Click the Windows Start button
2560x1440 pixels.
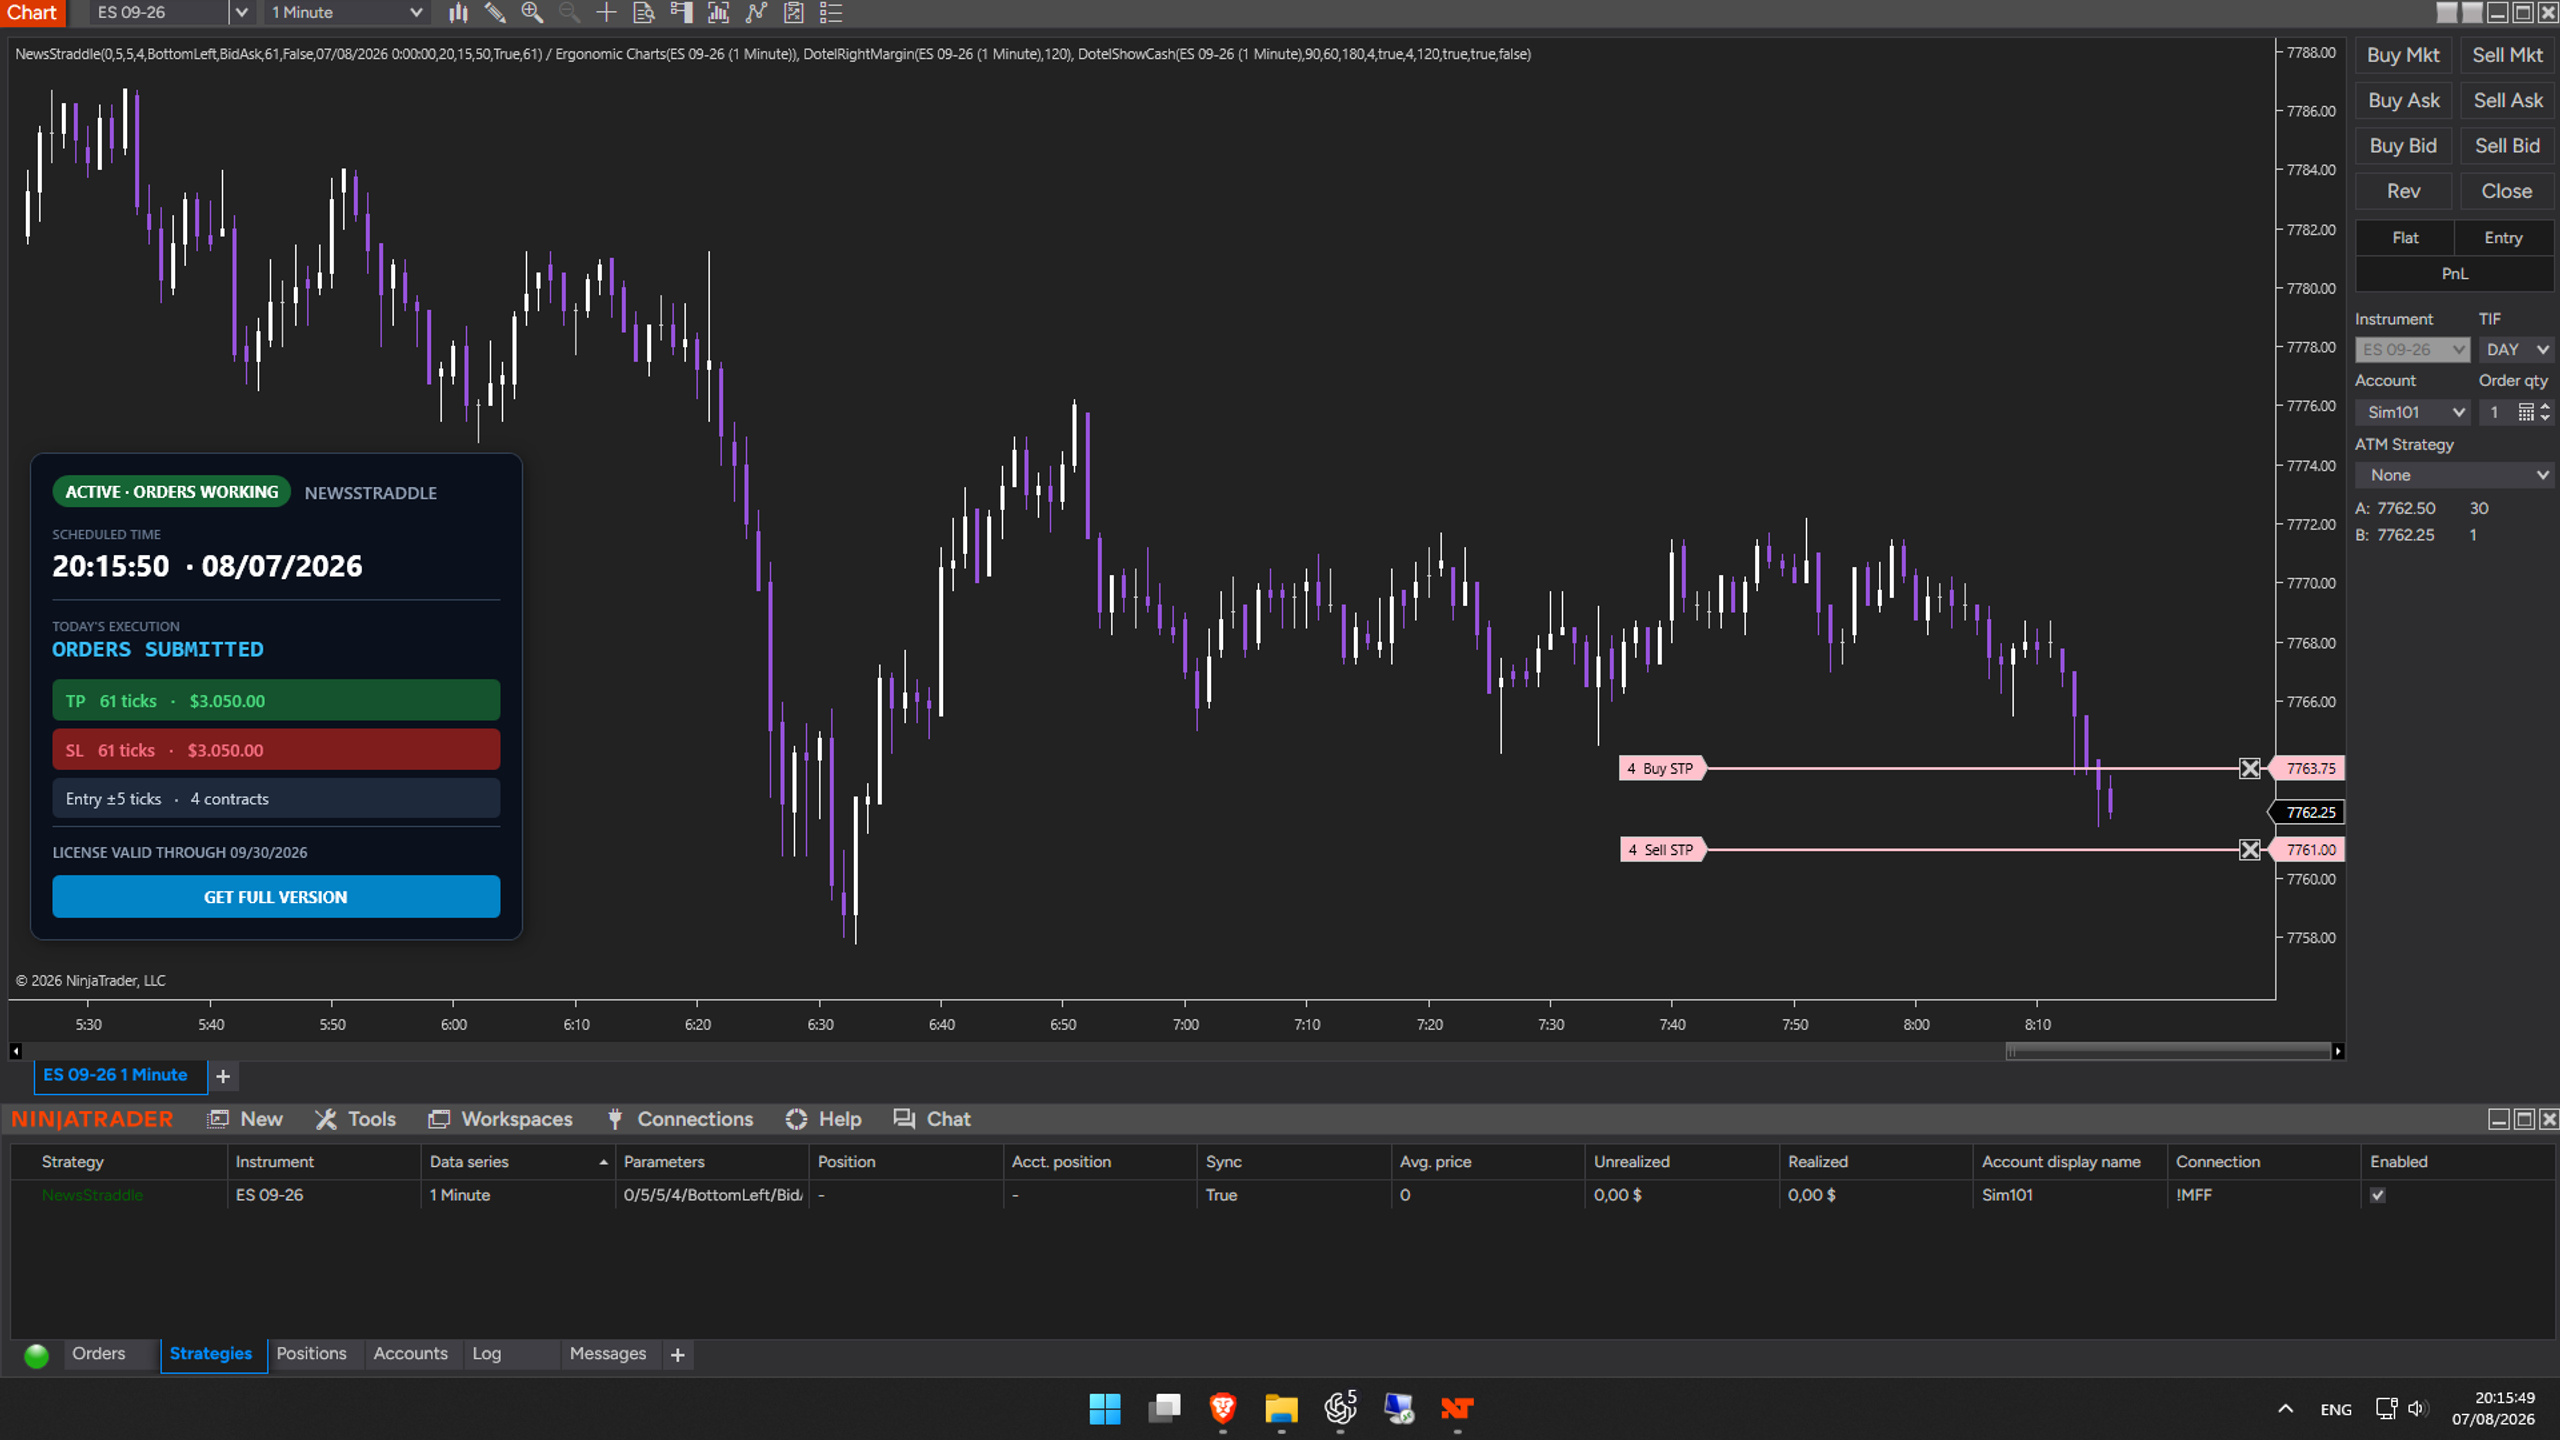click(x=1105, y=1408)
